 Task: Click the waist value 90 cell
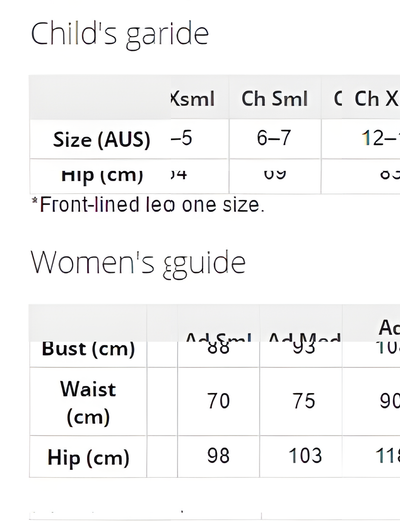point(389,401)
